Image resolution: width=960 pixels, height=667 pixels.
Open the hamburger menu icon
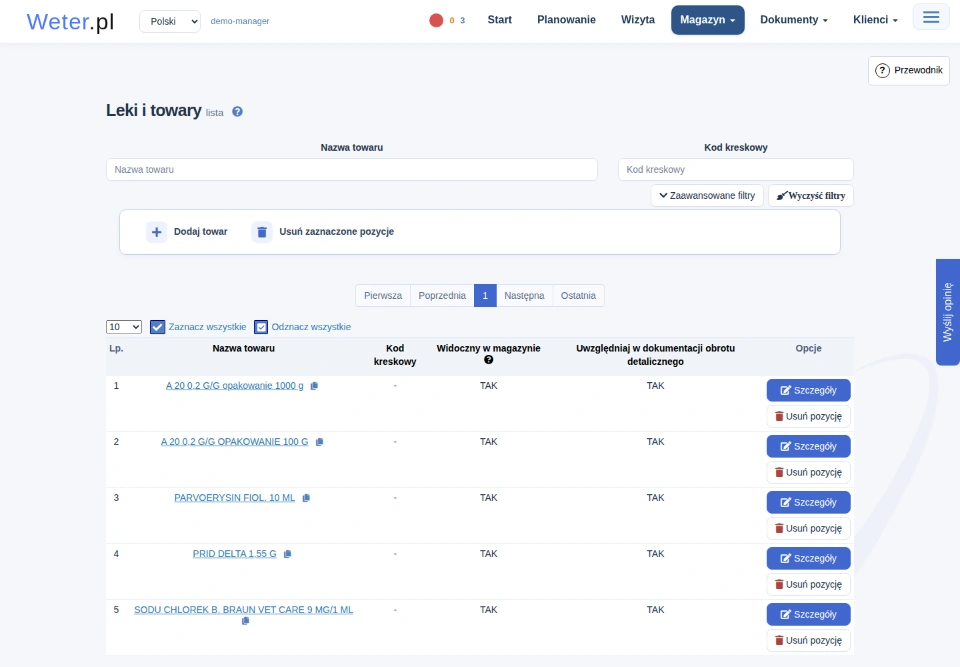(x=931, y=17)
